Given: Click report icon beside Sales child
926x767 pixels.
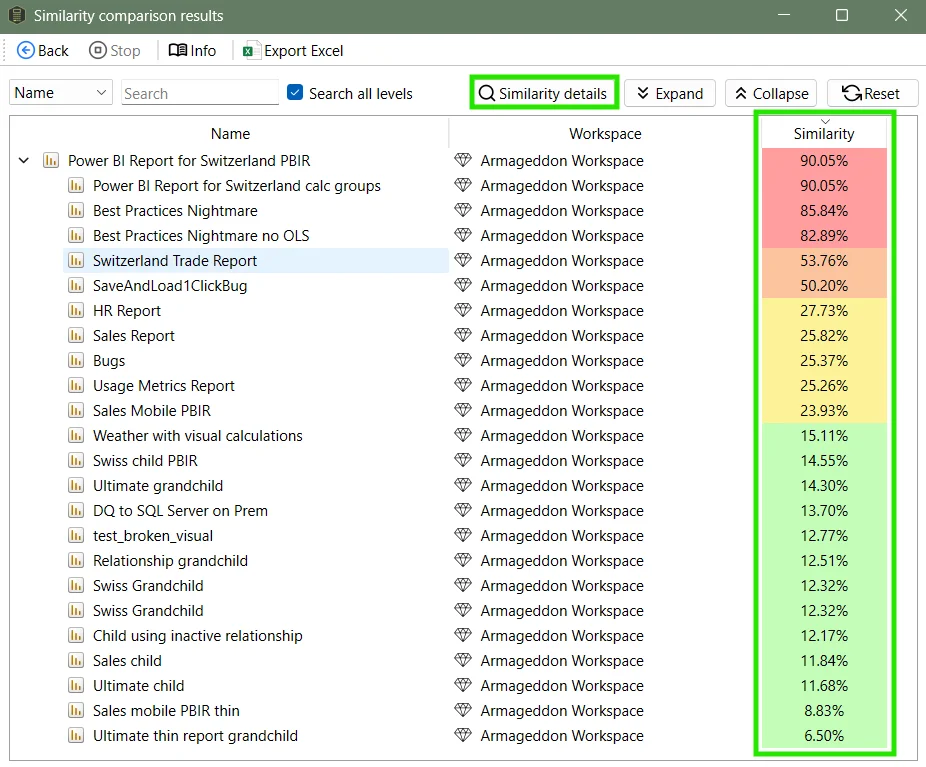Looking at the screenshot, I should (x=76, y=661).
